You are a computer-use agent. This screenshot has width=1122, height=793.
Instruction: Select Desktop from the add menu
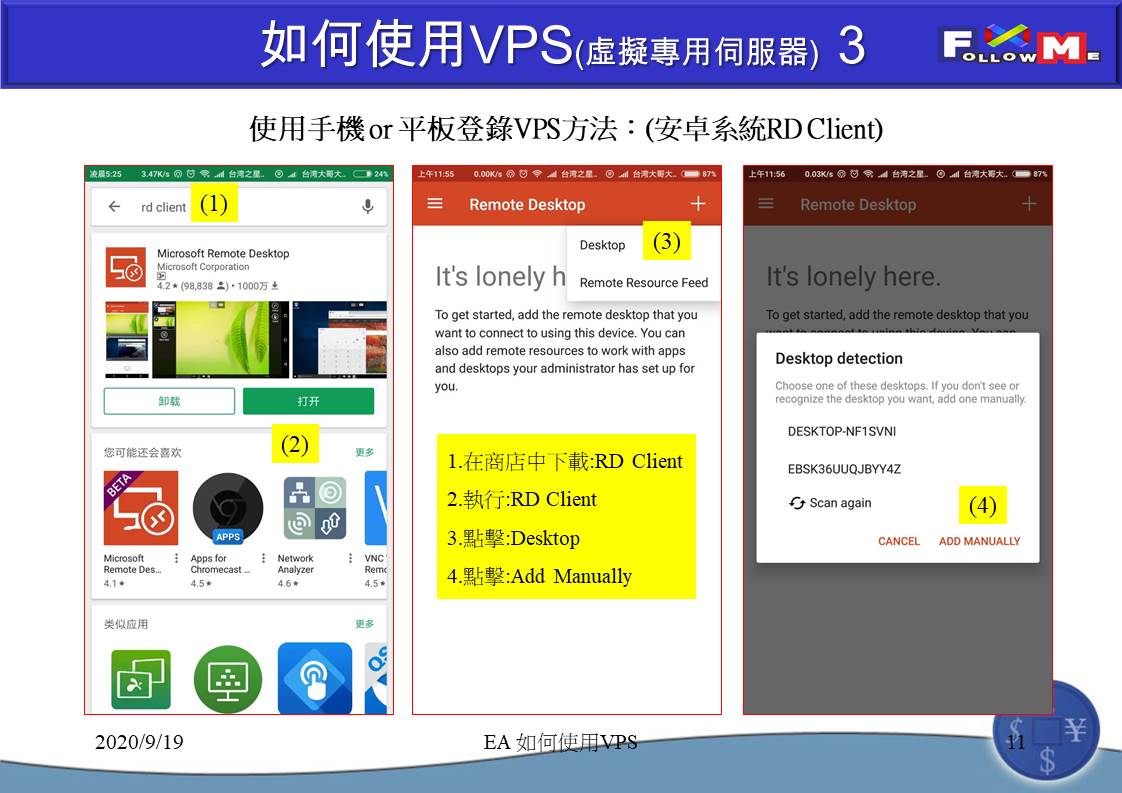coord(602,245)
